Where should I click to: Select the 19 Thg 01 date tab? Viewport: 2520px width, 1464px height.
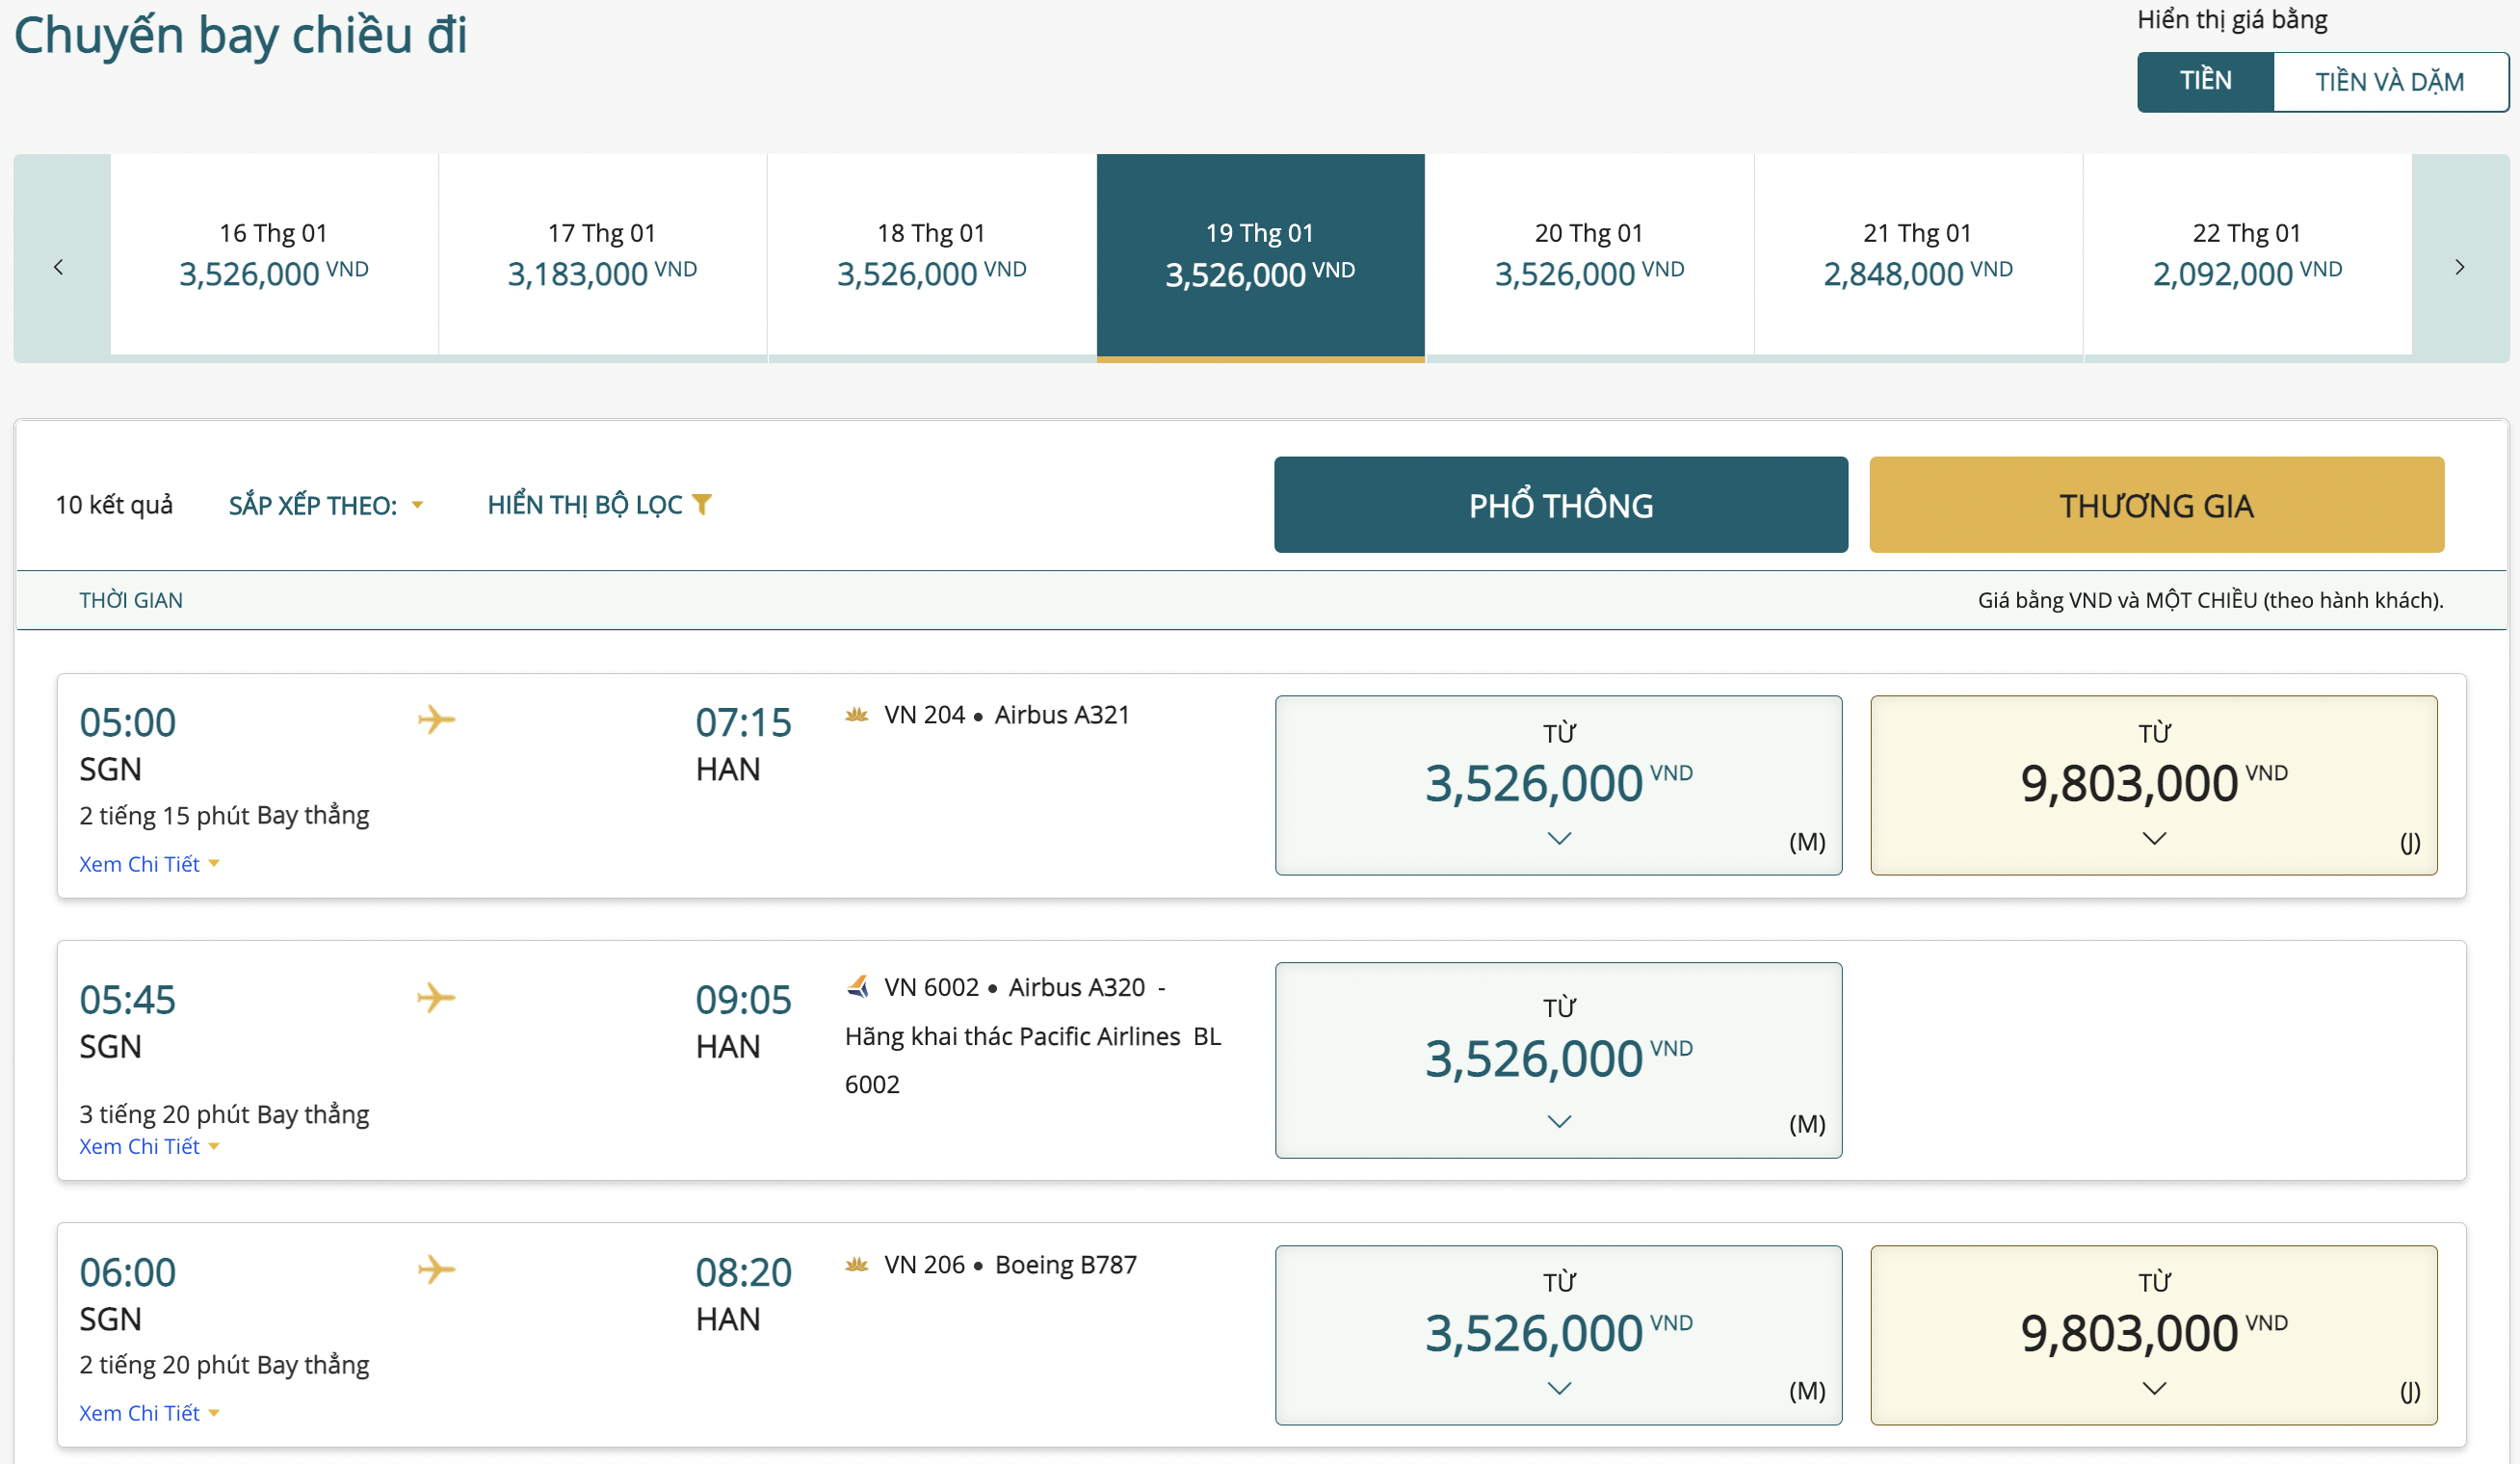coord(1260,257)
